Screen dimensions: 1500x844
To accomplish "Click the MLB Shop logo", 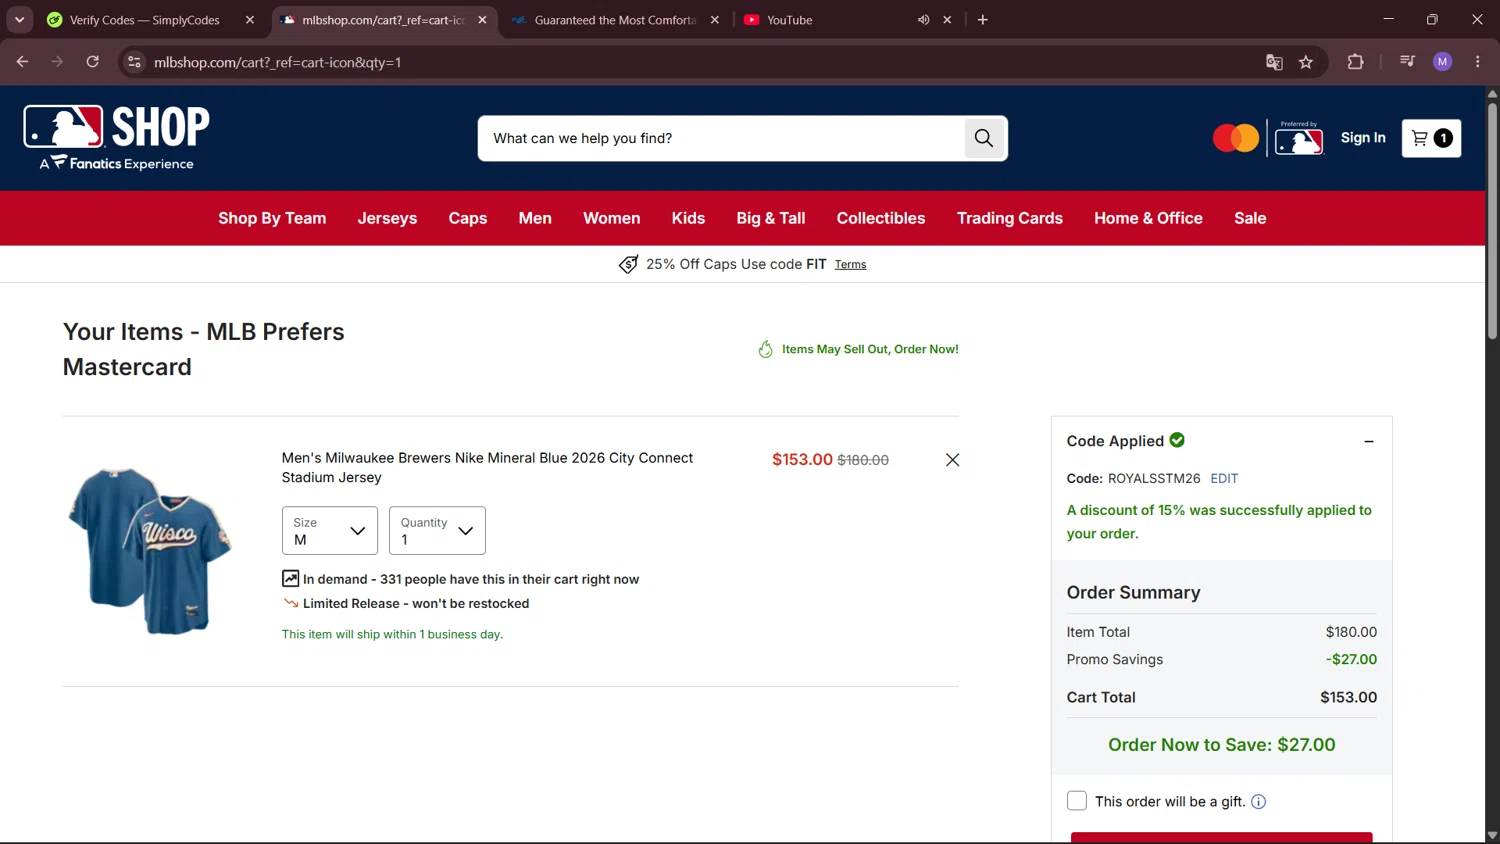I will [117, 138].
